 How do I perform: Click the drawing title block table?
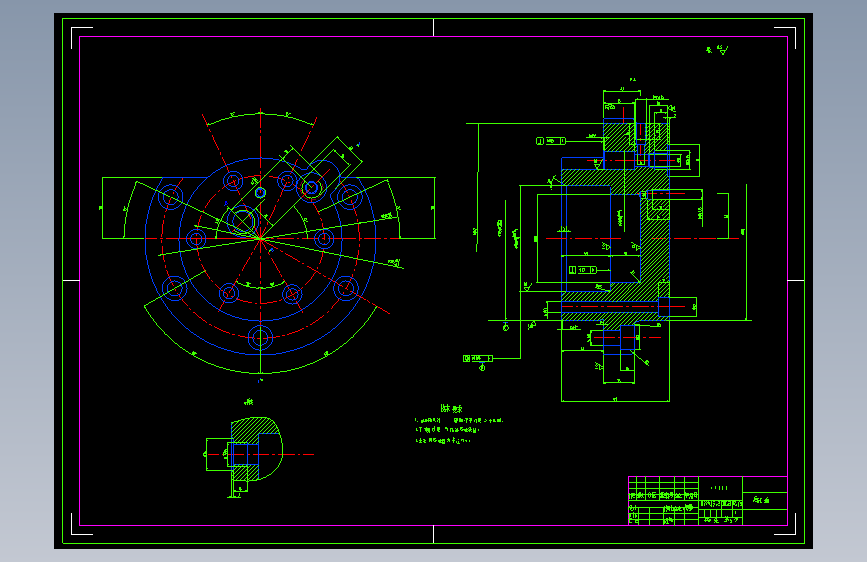[x=708, y=501]
